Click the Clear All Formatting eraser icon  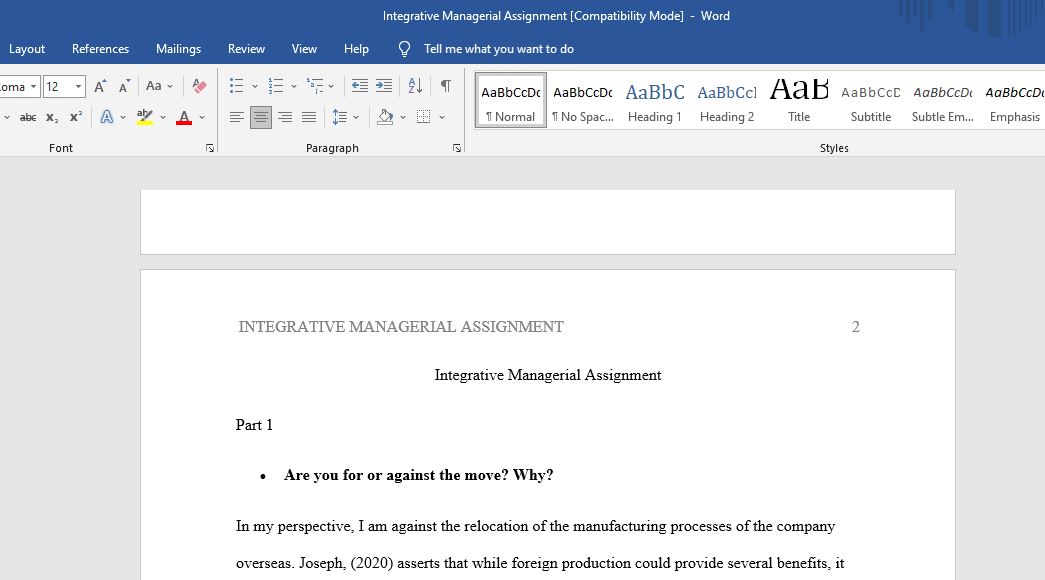[199, 86]
